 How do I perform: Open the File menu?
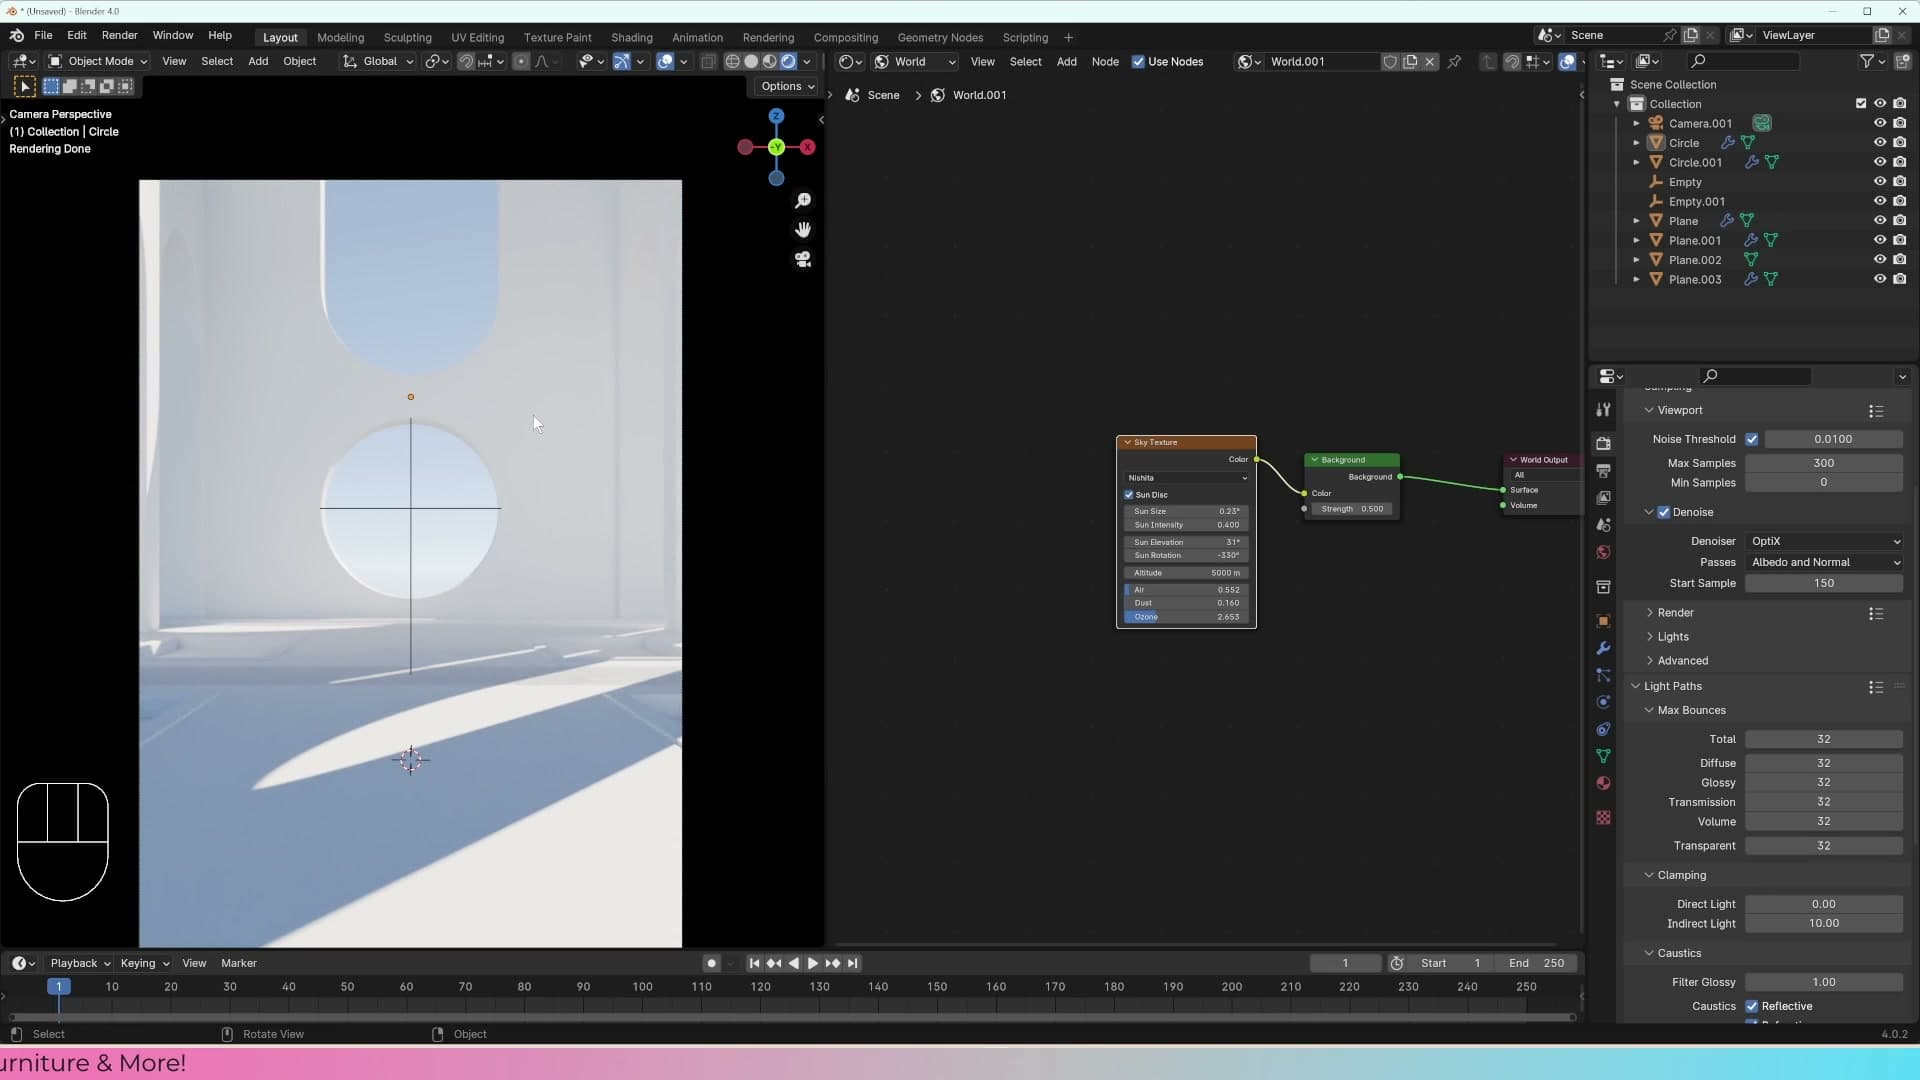(43, 35)
